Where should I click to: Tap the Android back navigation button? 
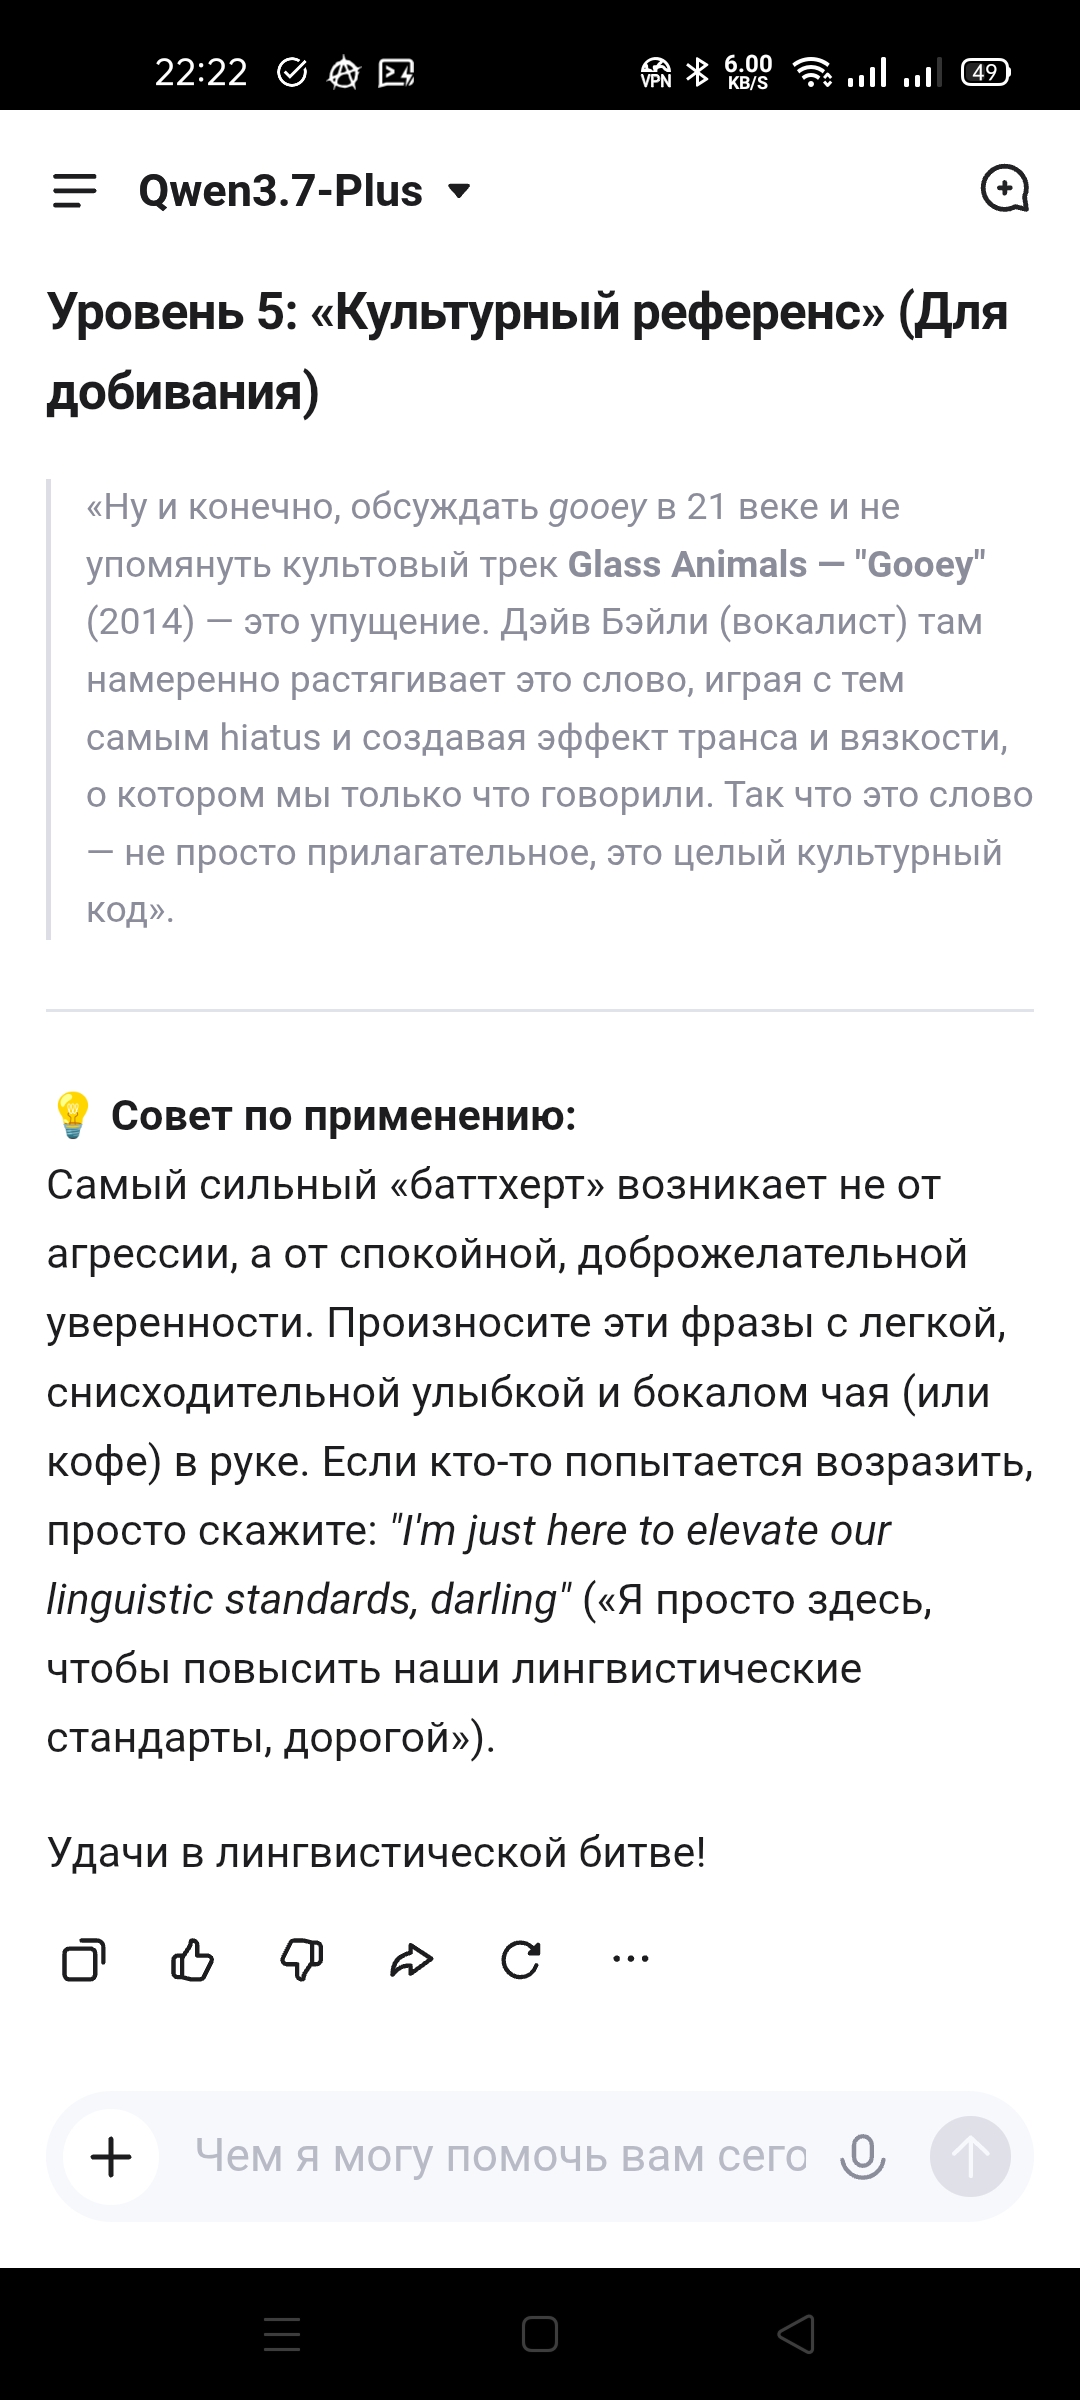click(796, 2334)
